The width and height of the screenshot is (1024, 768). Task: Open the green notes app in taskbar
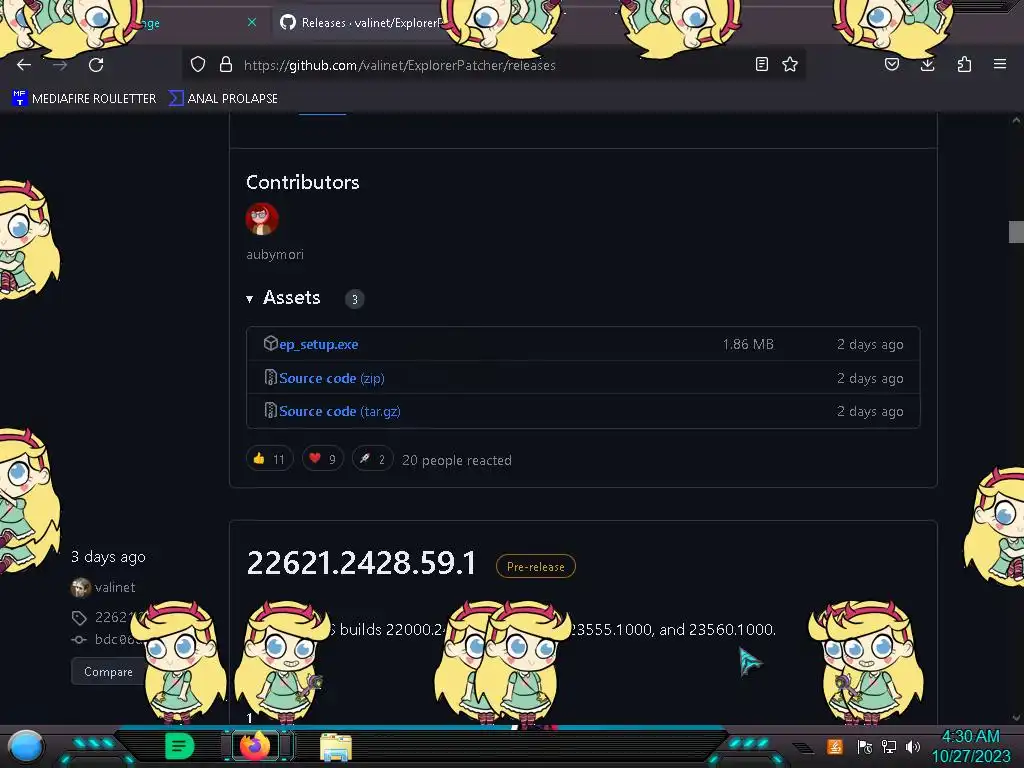coord(180,746)
